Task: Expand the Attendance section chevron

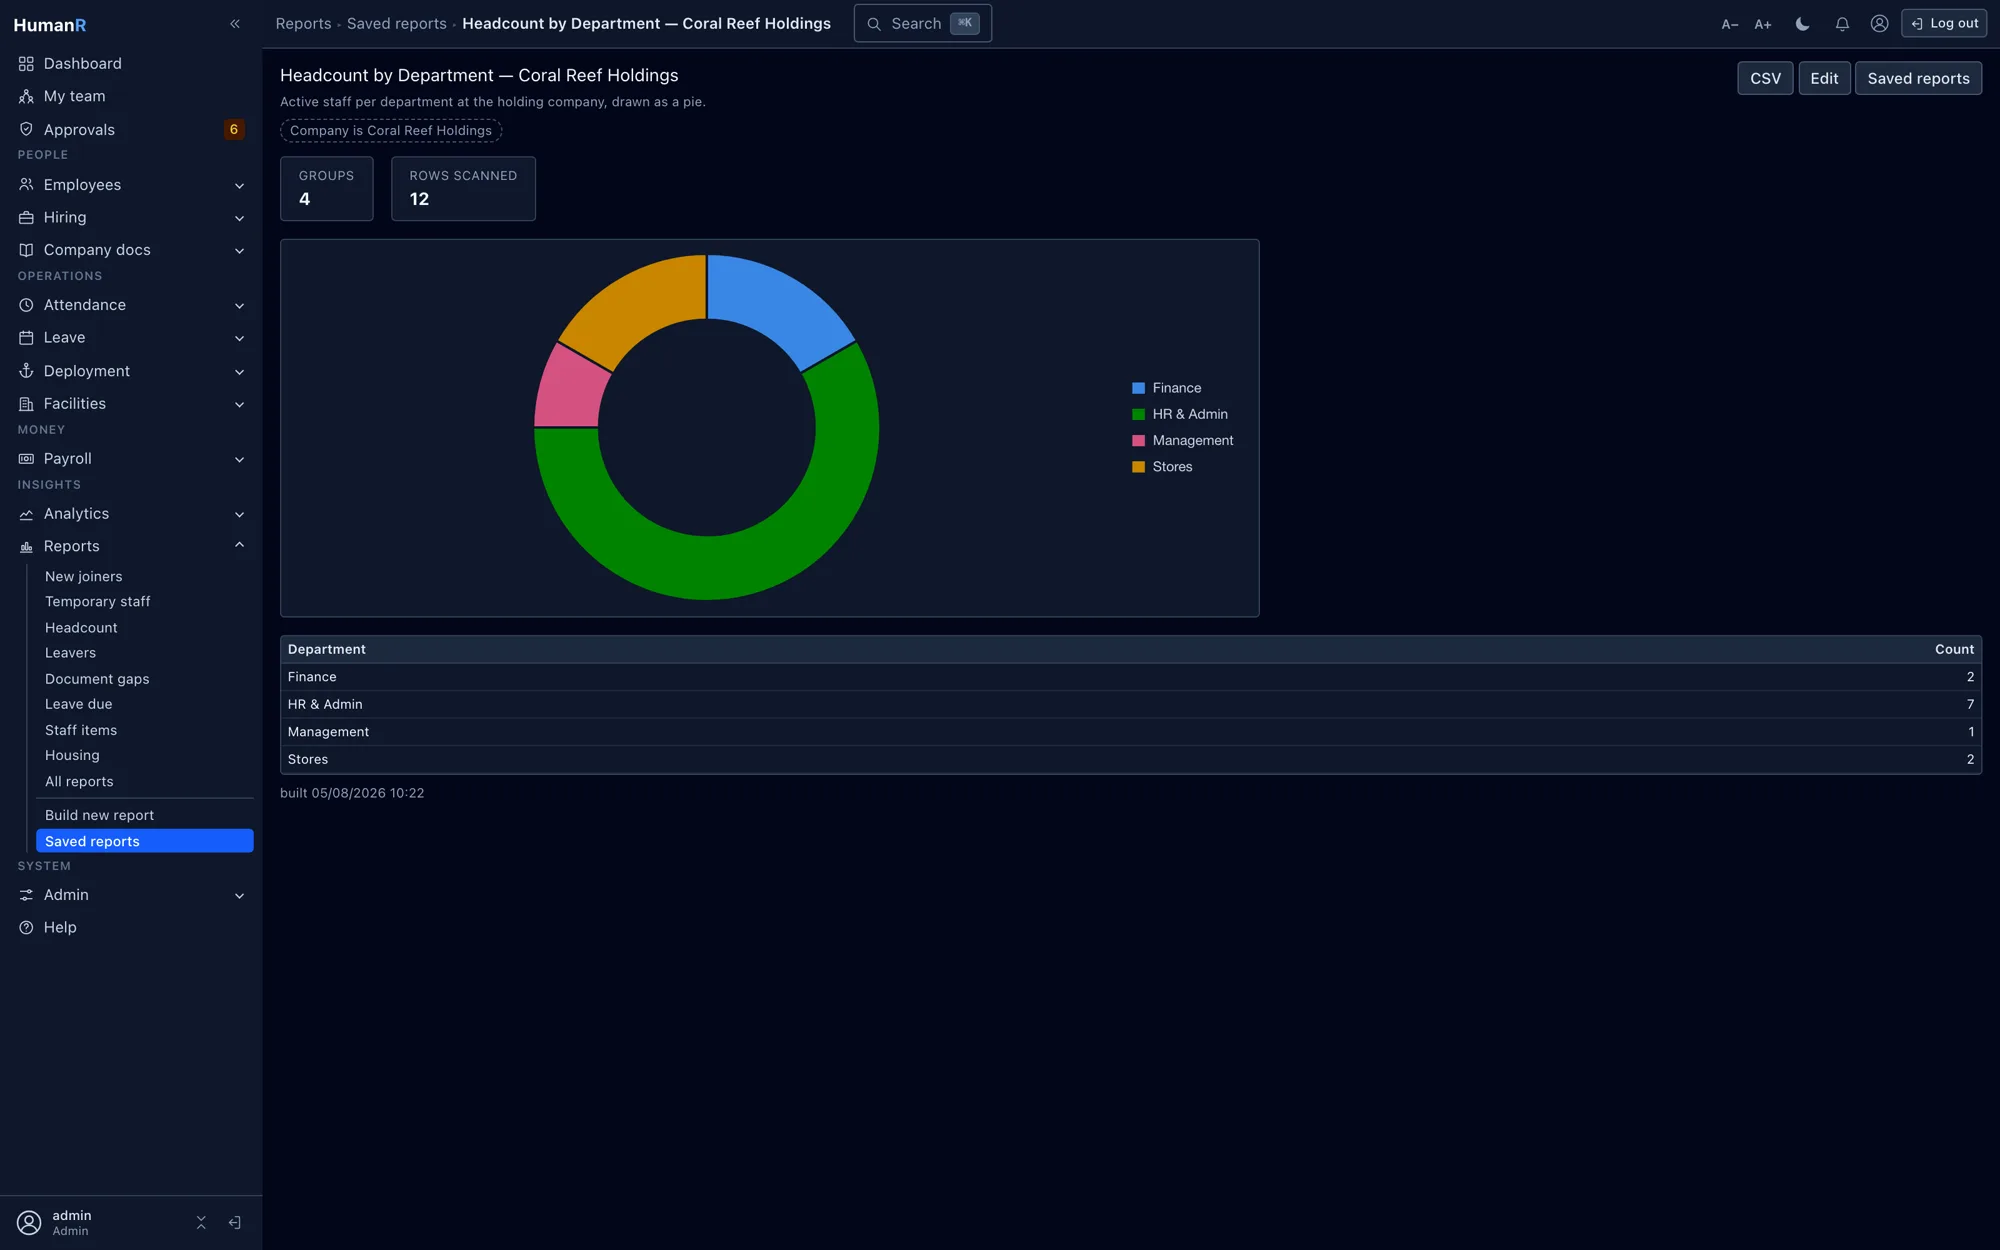Action: (x=239, y=306)
